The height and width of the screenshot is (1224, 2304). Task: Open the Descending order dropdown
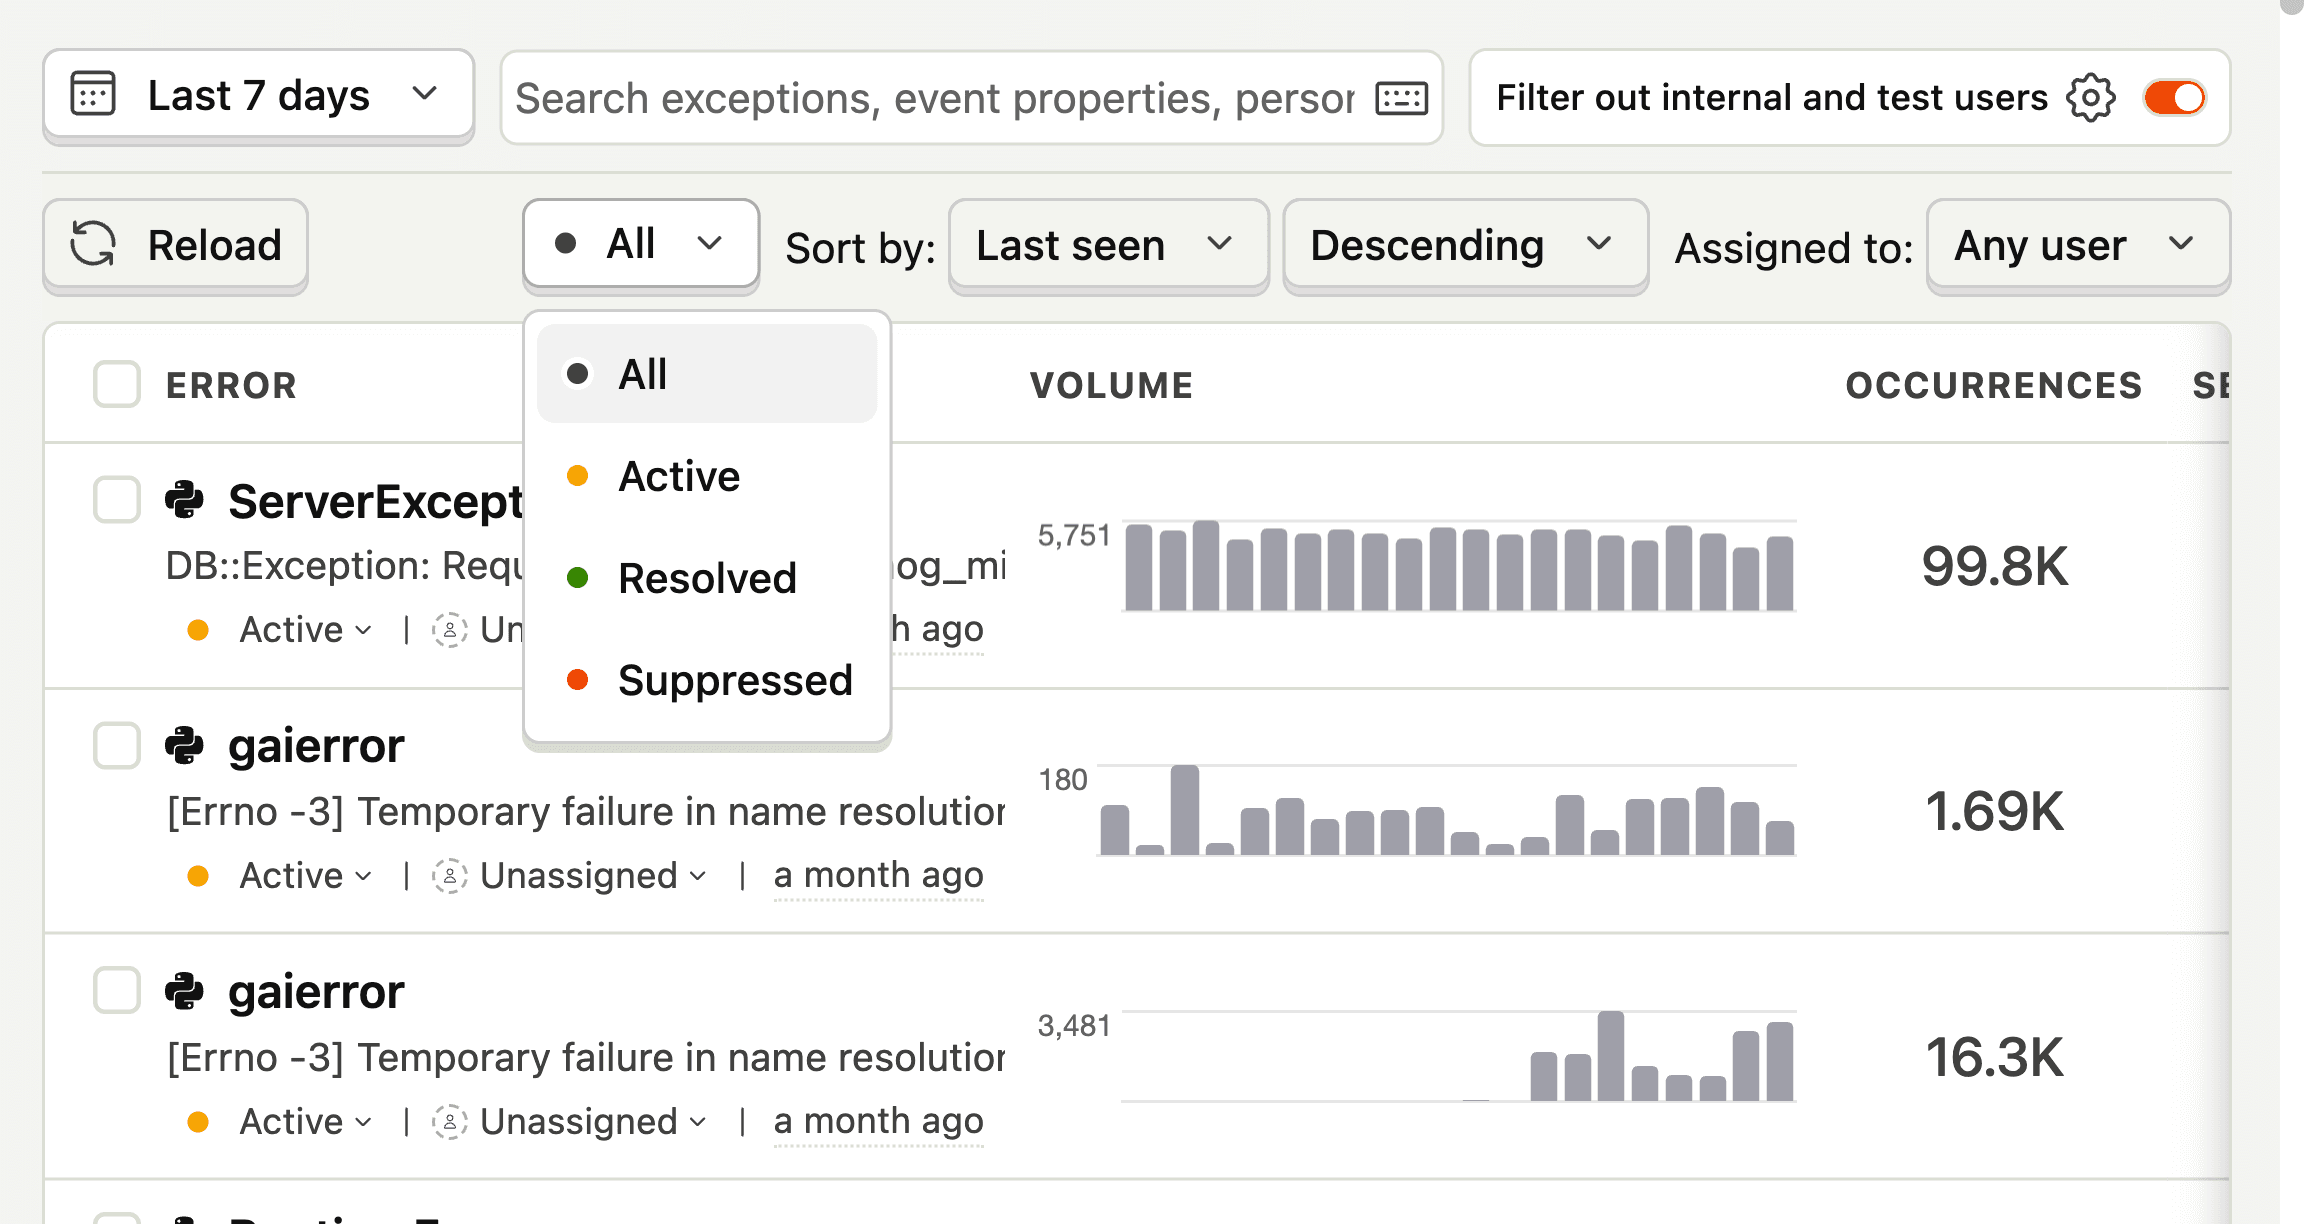pyautogui.click(x=1465, y=245)
